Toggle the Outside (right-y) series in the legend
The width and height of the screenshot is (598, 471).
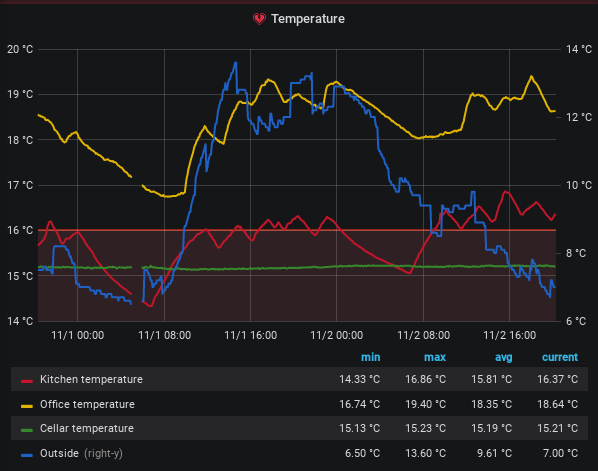81,453
